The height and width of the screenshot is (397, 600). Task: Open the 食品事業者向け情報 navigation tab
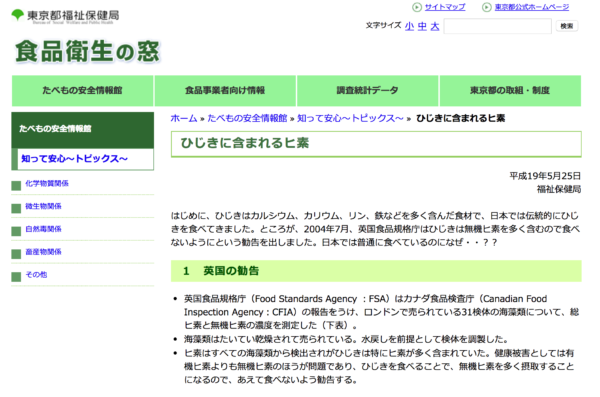[225, 90]
